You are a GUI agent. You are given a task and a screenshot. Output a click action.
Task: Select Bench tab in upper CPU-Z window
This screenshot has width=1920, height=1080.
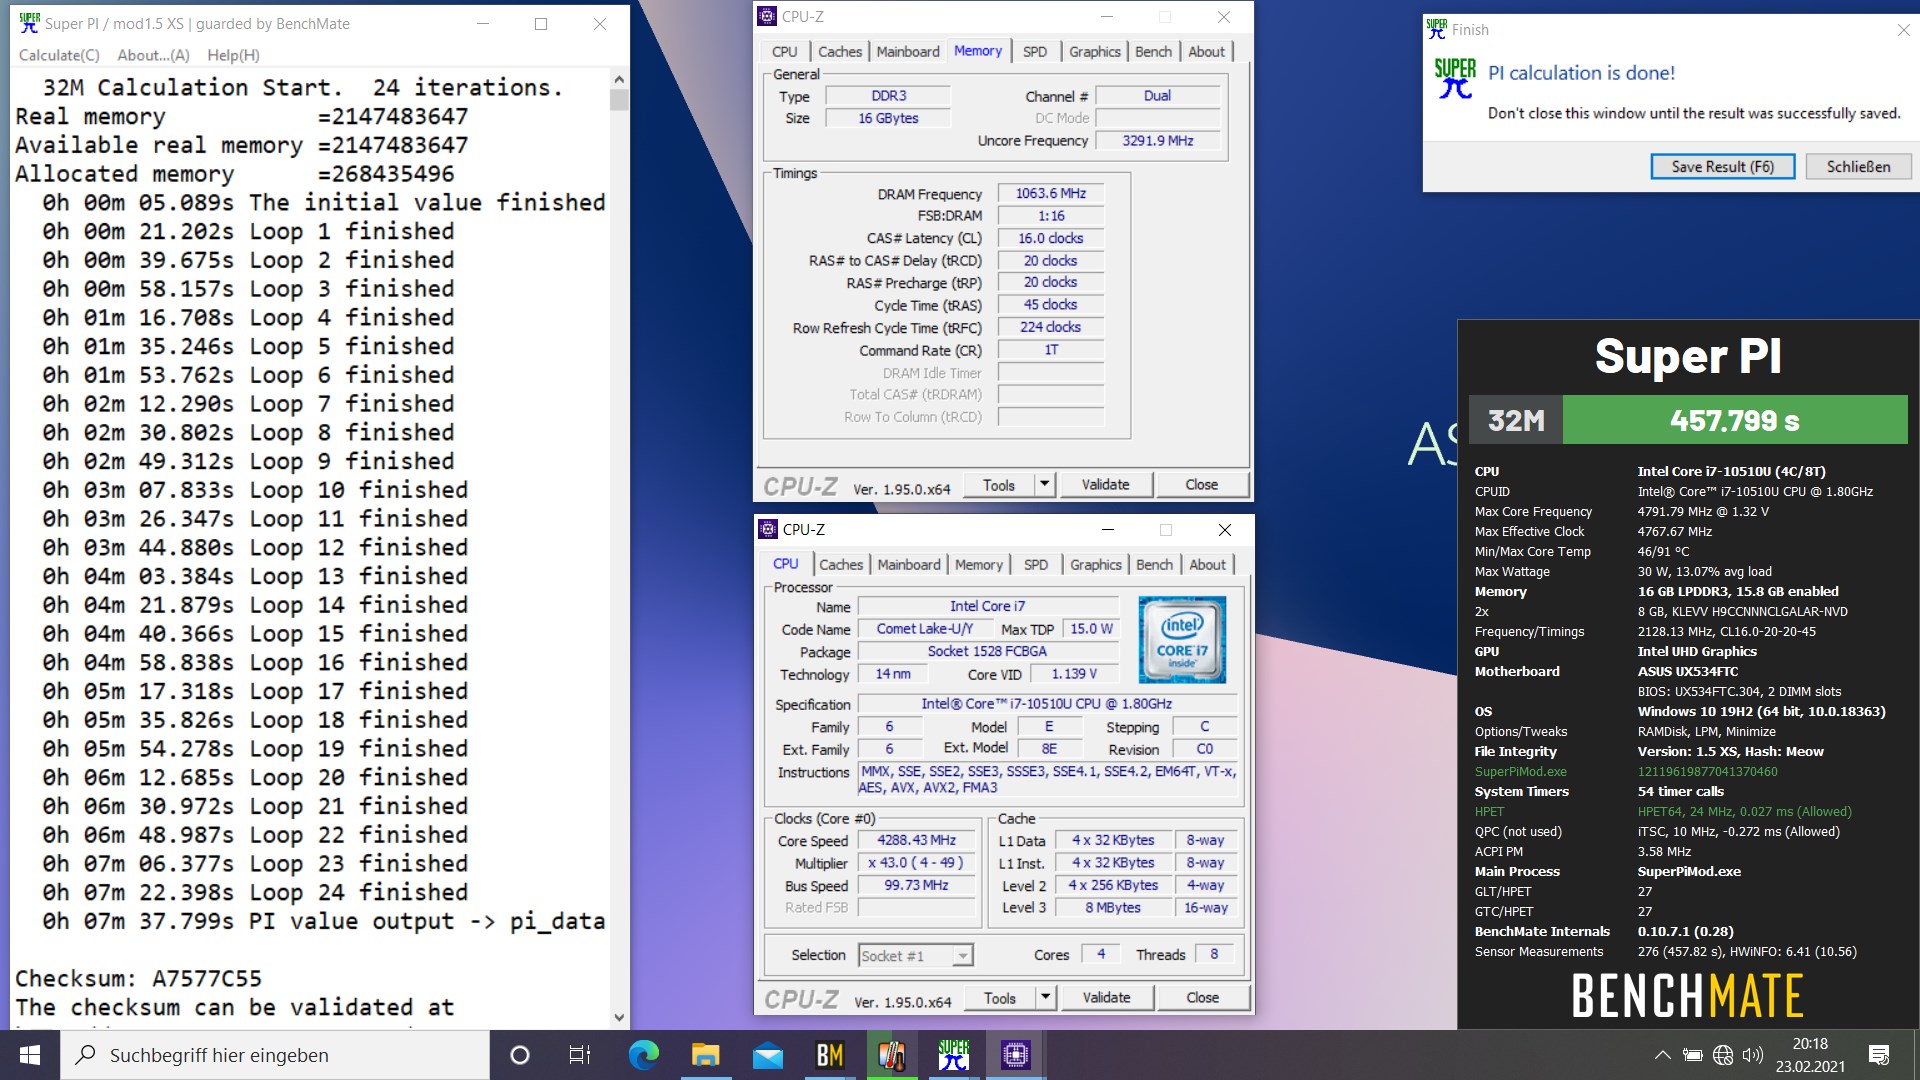pos(1153,52)
